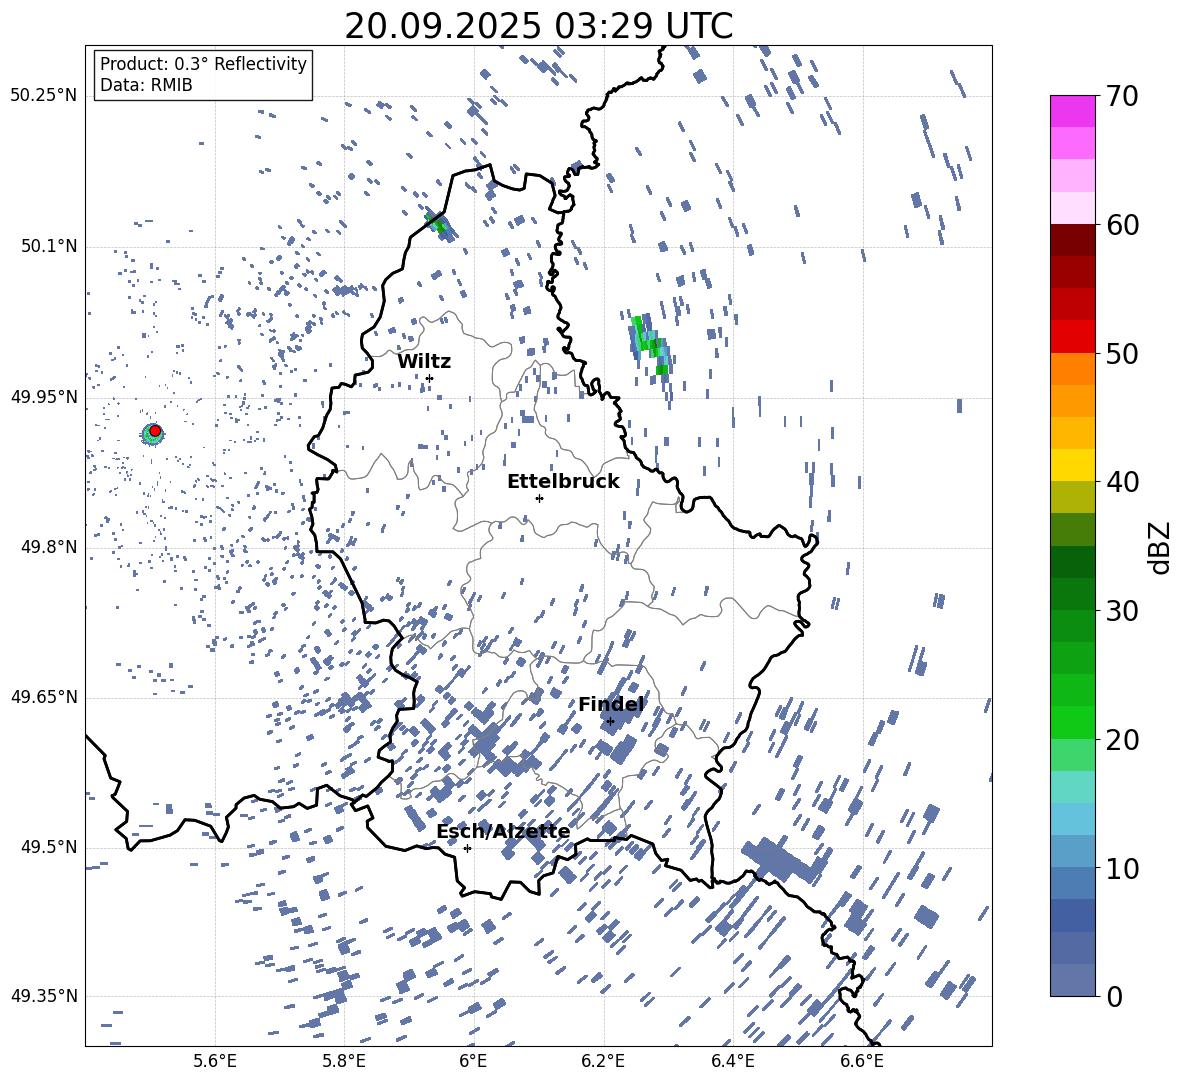Click the large blue echo near 6.45°E 49.5°N
Screen dimensions: 1184x1081
pyautogui.click(x=783, y=861)
